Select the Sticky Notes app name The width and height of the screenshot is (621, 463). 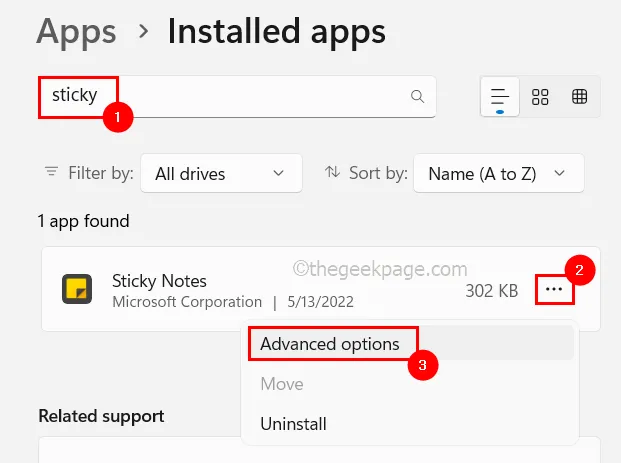pos(159,281)
